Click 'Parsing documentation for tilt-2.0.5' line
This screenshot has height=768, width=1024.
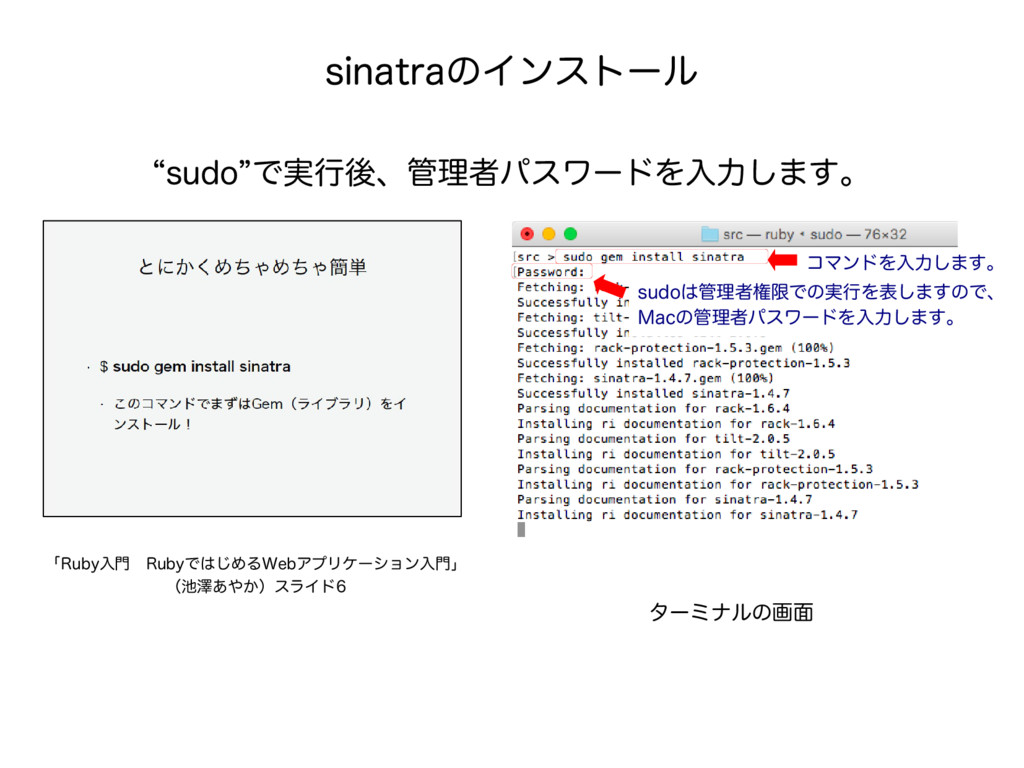[x=653, y=439]
